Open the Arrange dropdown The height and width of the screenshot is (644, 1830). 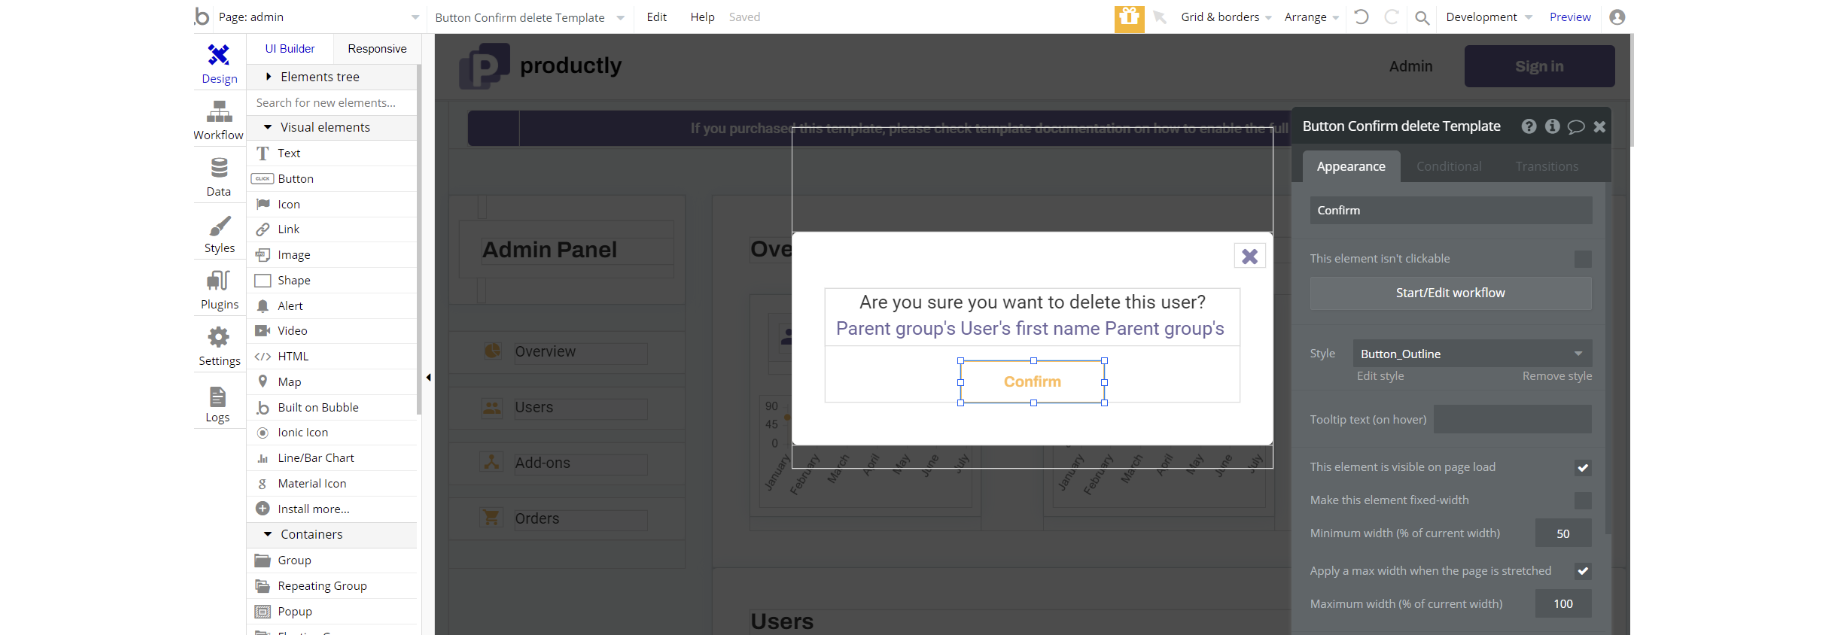click(1311, 17)
